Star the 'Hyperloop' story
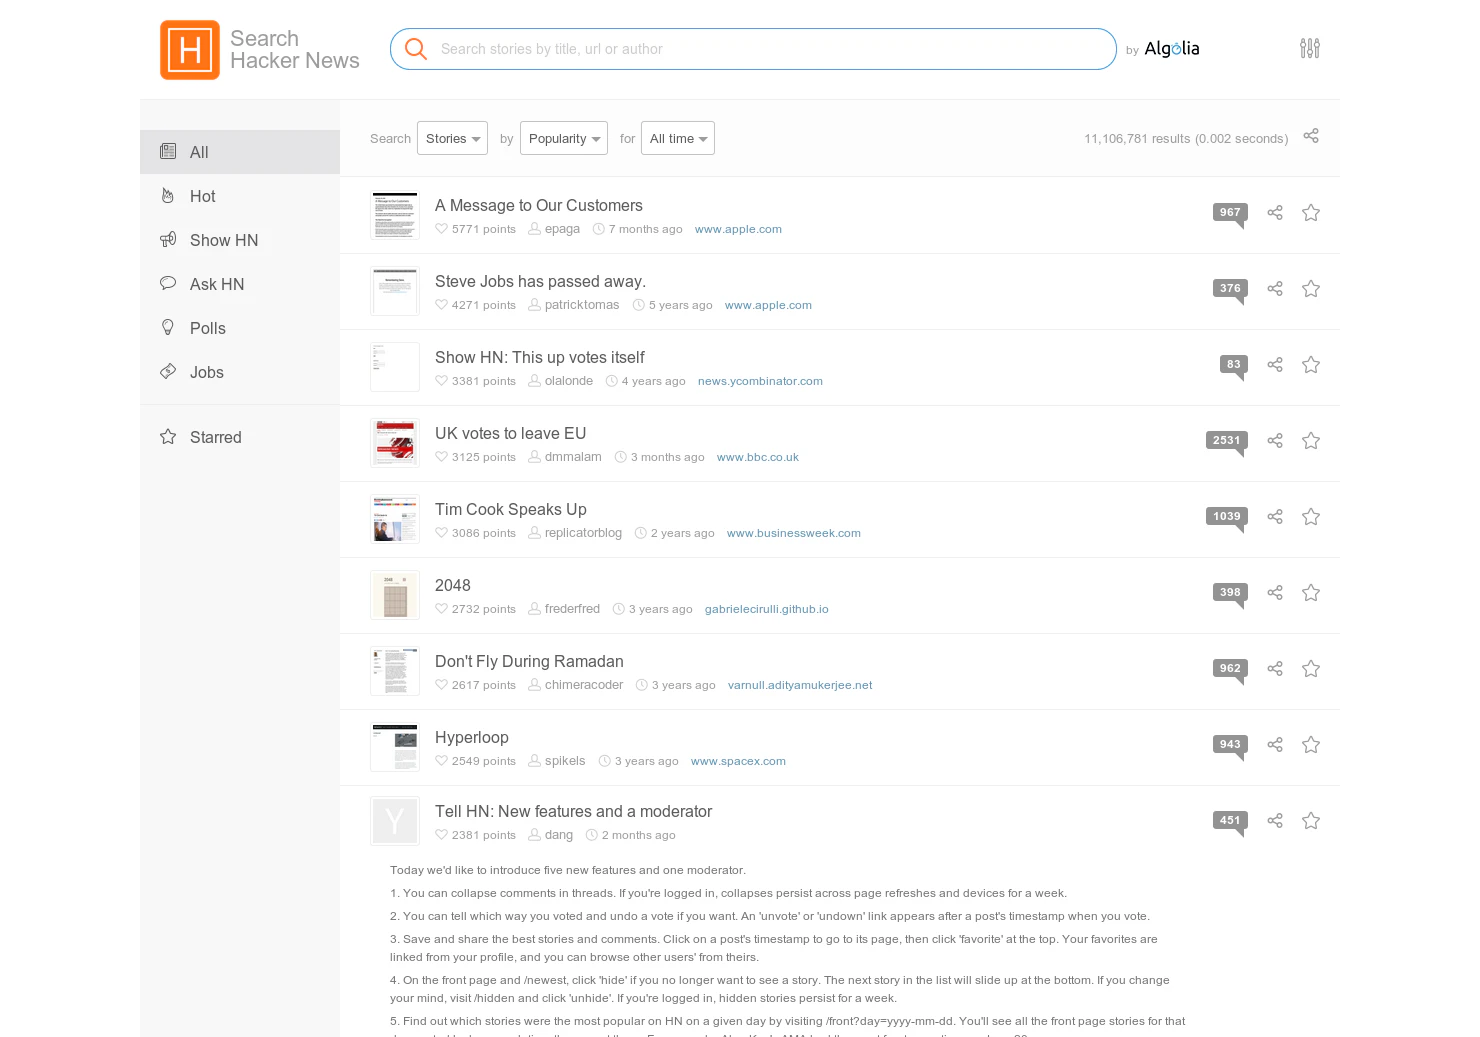The width and height of the screenshot is (1480, 1037). (x=1311, y=745)
